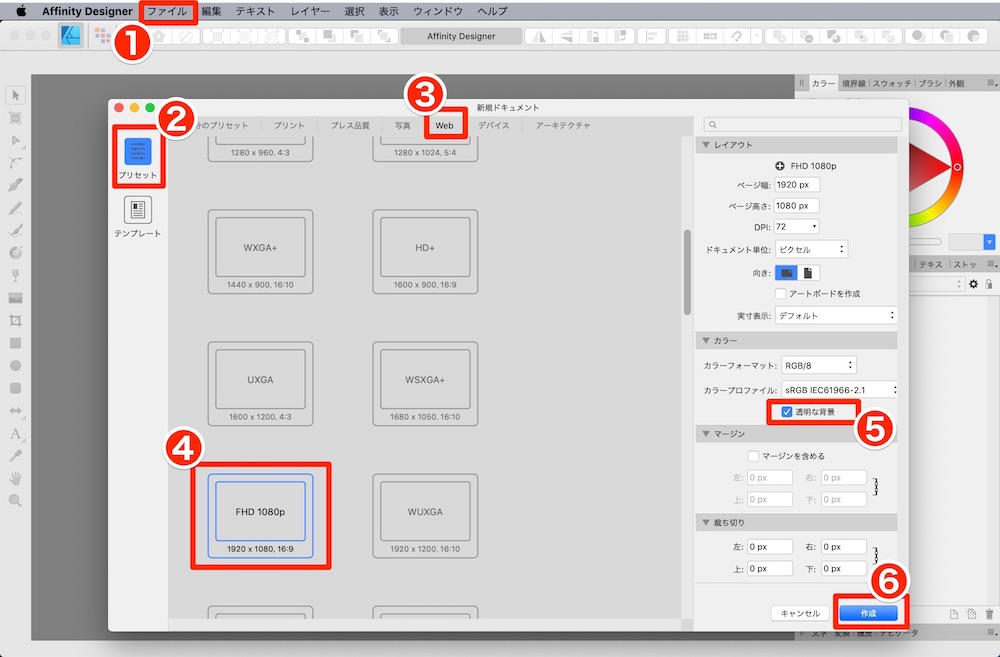Click the Designer Persona icon
1000x657 pixels.
tap(70, 36)
